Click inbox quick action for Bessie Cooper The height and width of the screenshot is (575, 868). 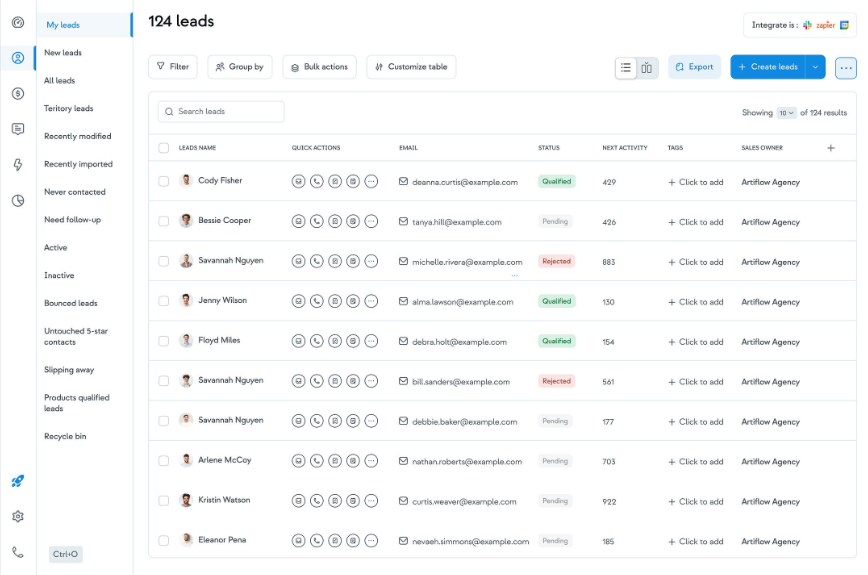[x=298, y=221]
